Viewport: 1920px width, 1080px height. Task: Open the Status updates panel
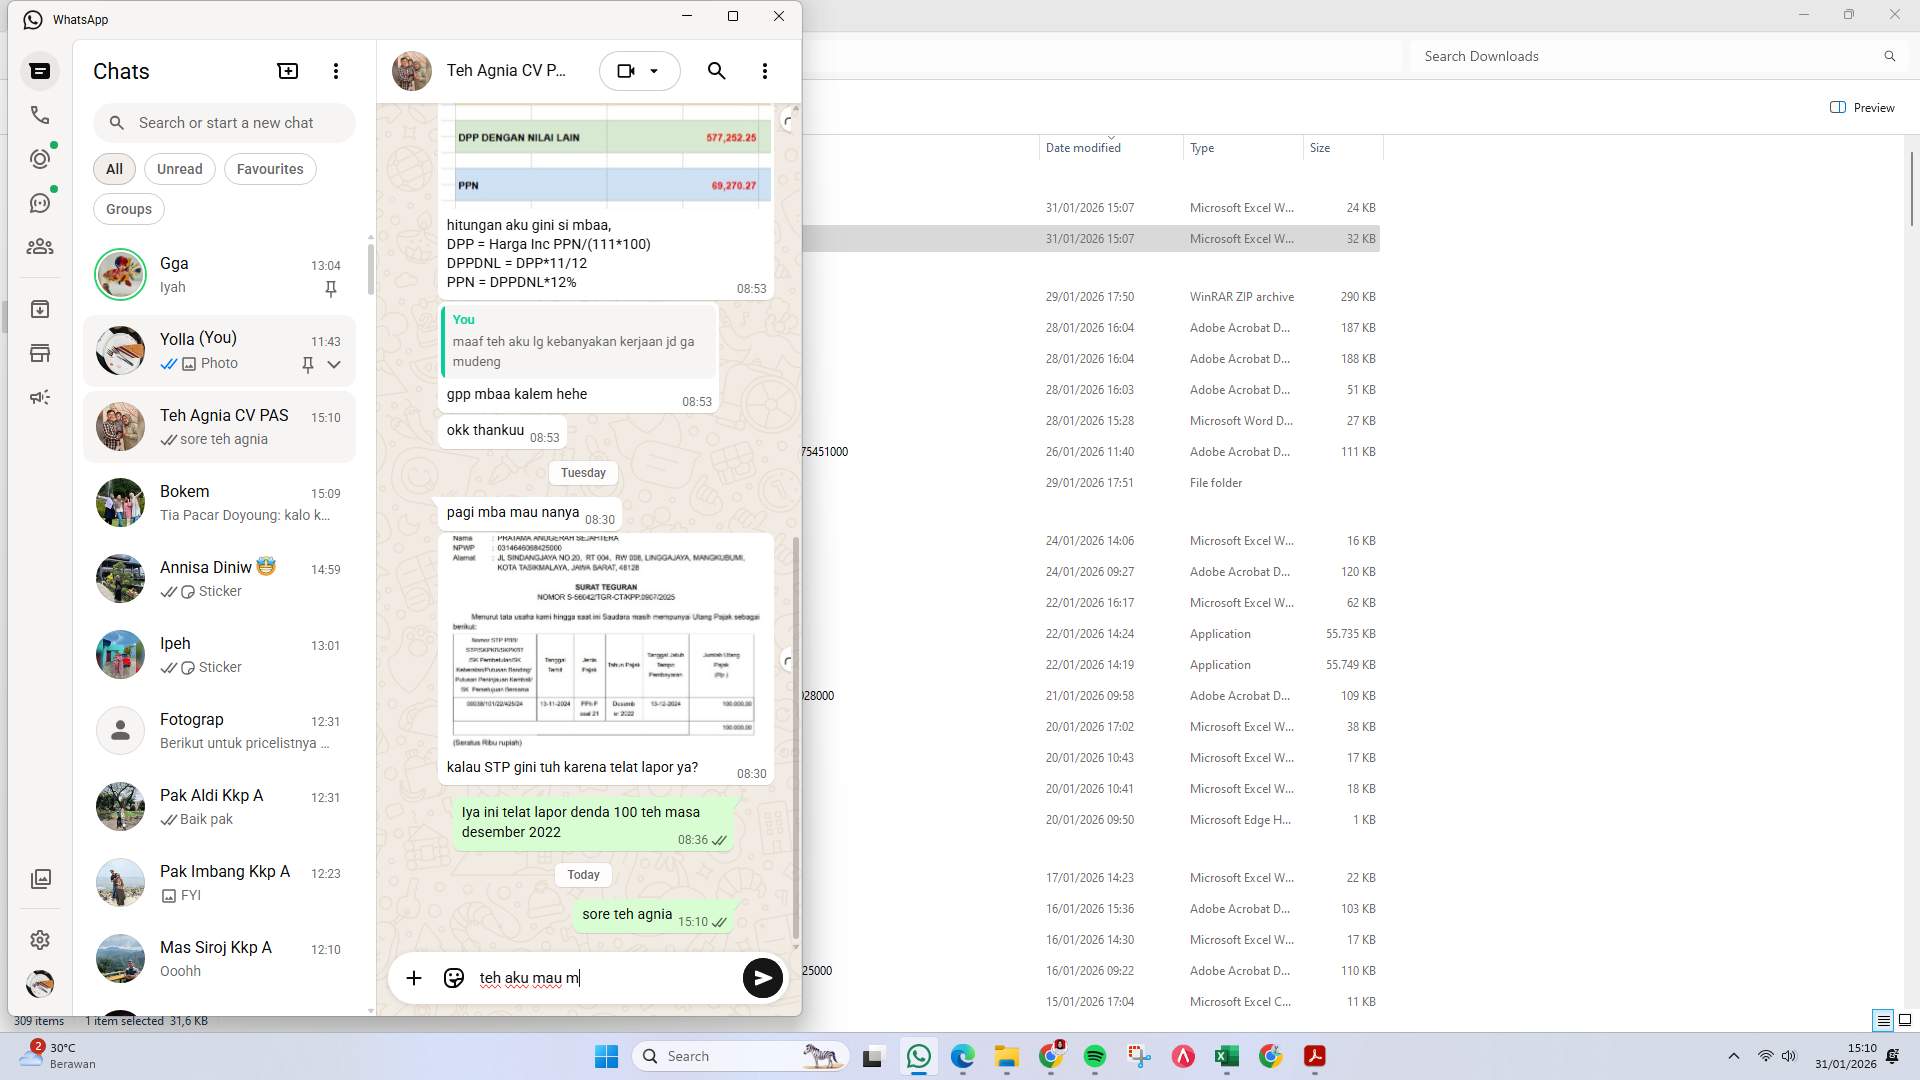tap(40, 158)
